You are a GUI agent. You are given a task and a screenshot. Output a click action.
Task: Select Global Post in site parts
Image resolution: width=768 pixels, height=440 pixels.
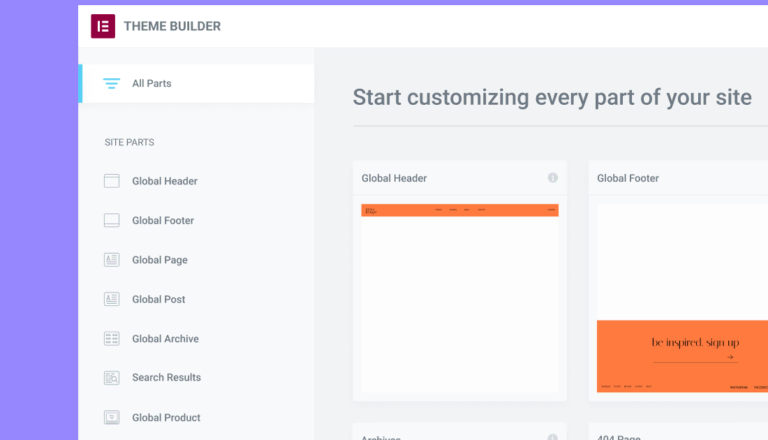(x=159, y=299)
